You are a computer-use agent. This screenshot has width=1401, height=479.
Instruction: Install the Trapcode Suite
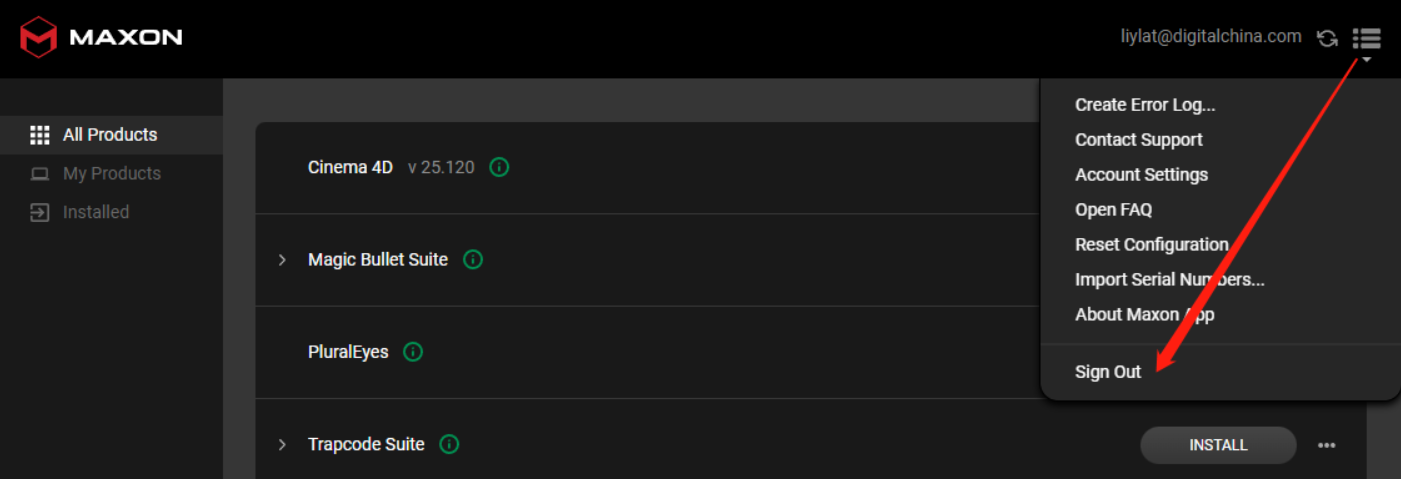pos(1218,445)
